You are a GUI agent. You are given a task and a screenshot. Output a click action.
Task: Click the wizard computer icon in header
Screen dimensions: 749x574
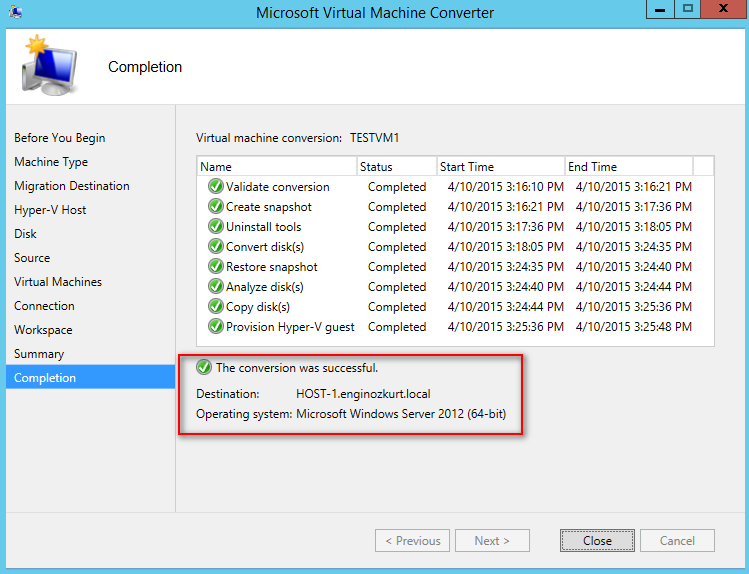click(x=49, y=66)
